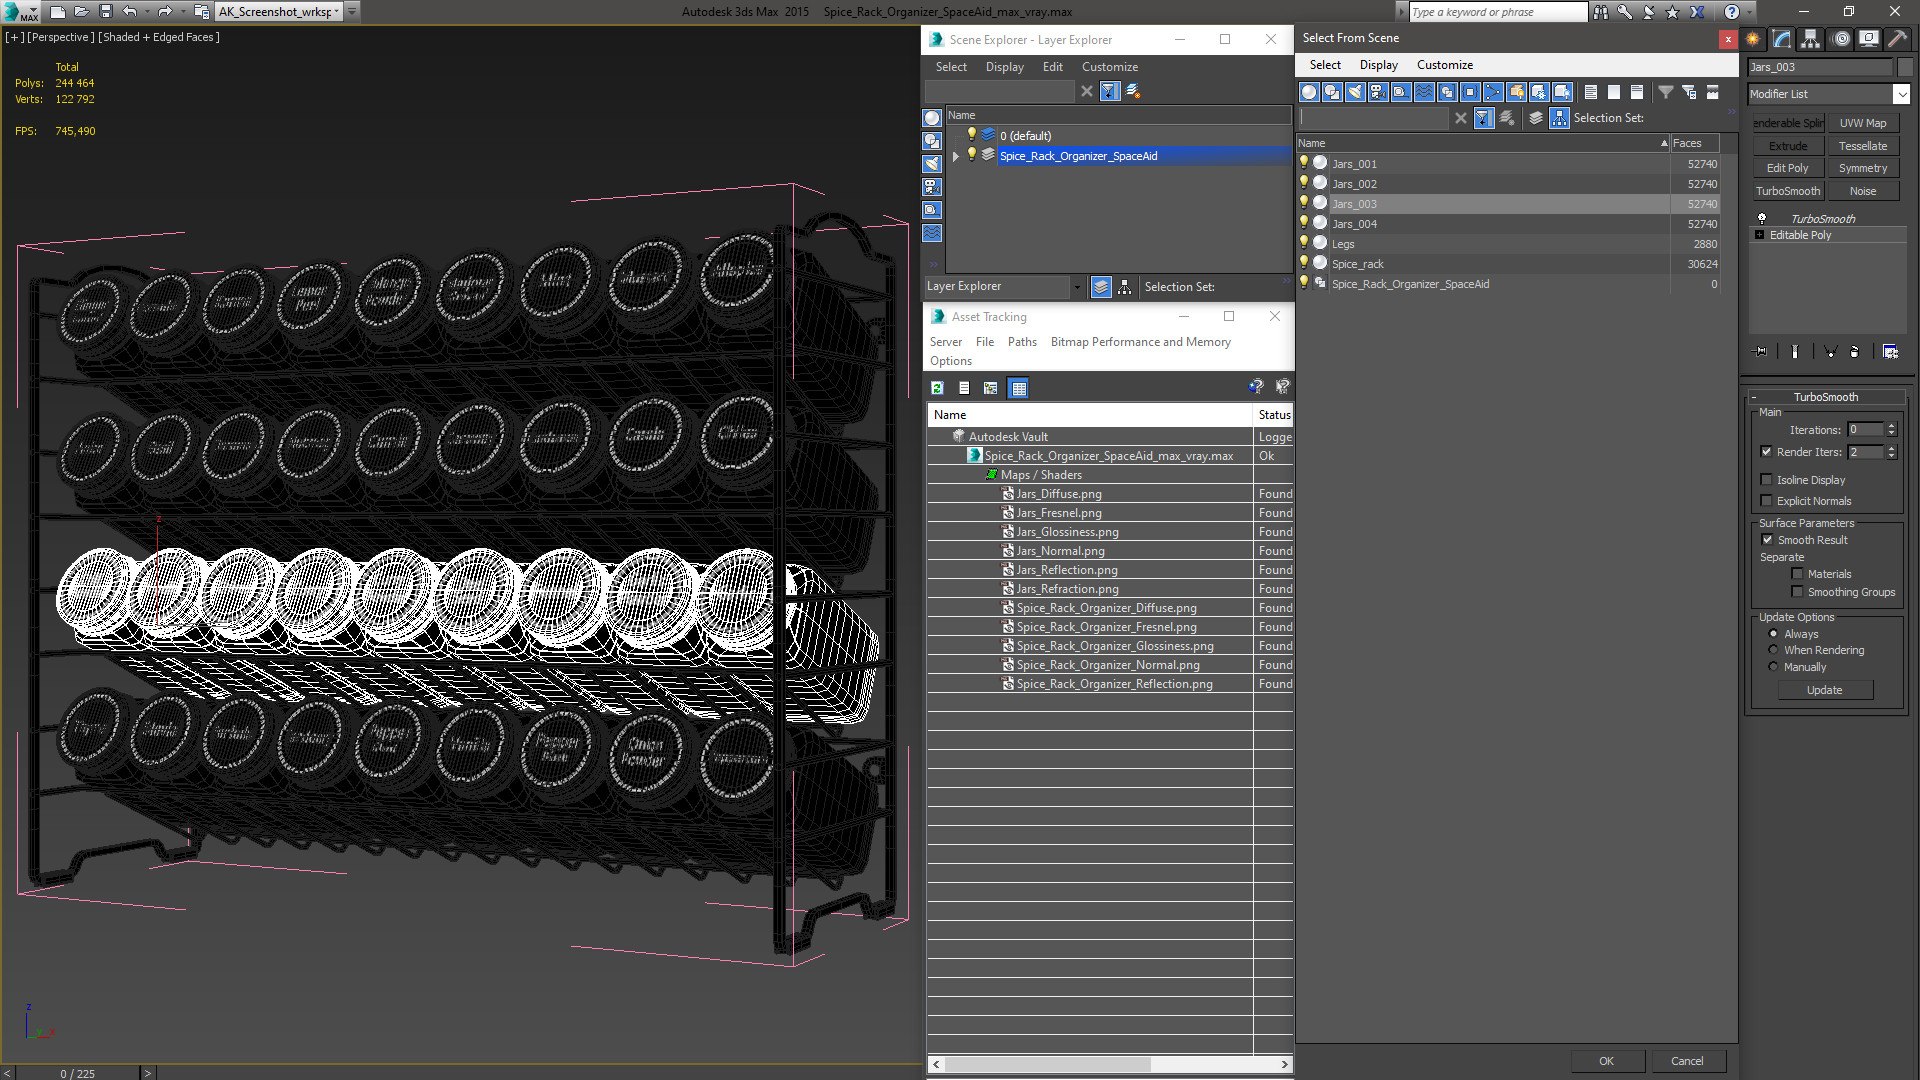Expand the Spice_Rack_Organizer_SpaceAid layer
The image size is (1920, 1080).
coord(956,156)
